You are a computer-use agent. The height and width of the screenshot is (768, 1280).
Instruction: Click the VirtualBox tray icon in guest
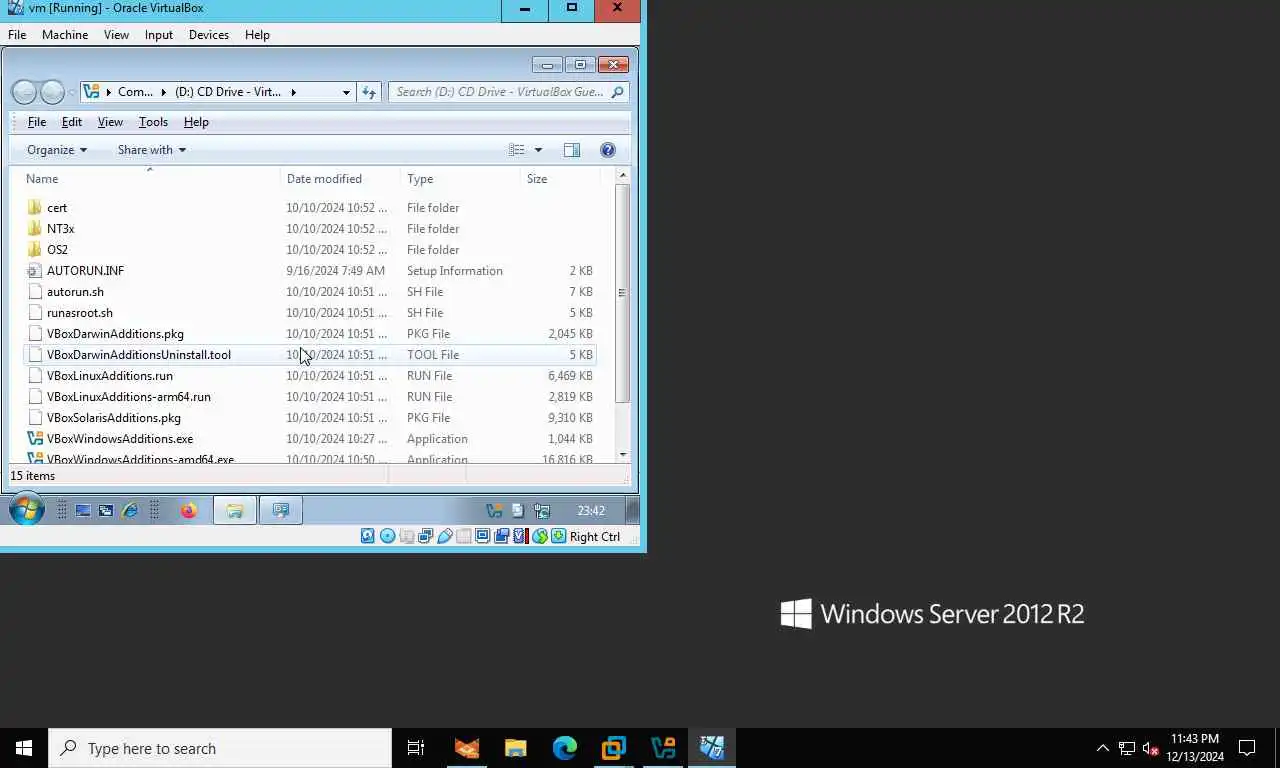tap(494, 511)
